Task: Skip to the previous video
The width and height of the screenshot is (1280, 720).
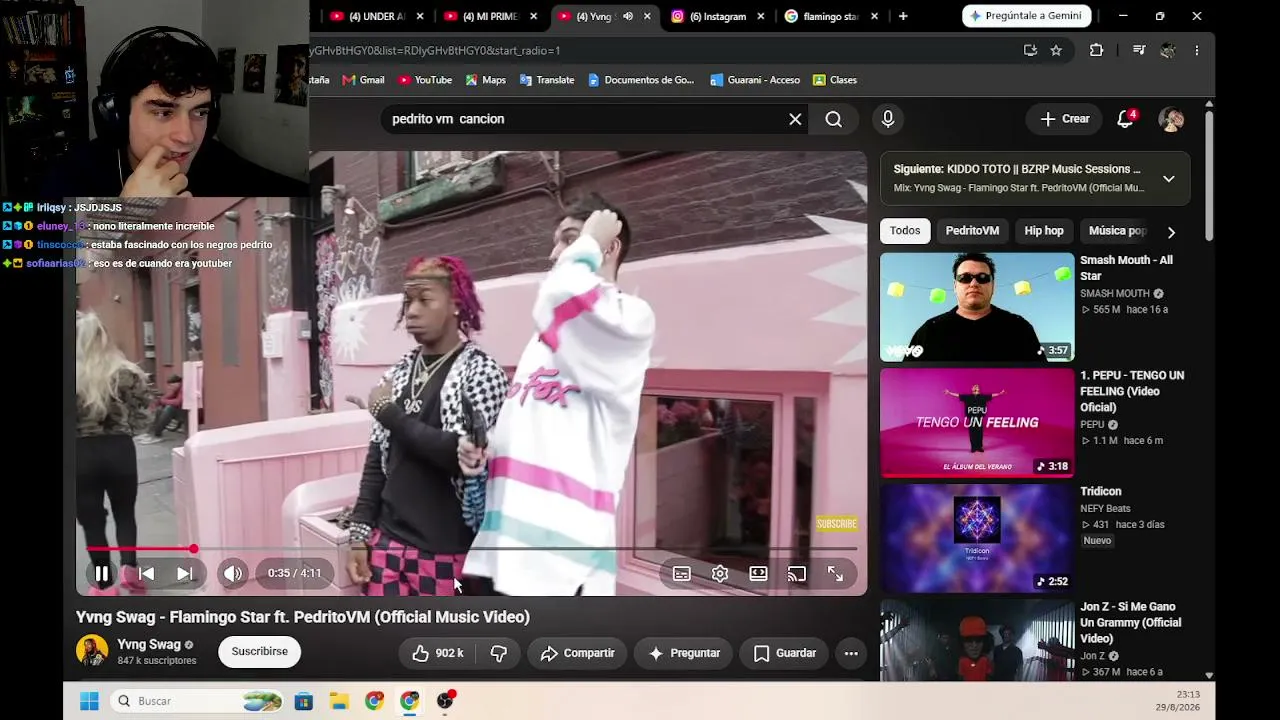Action: point(146,574)
